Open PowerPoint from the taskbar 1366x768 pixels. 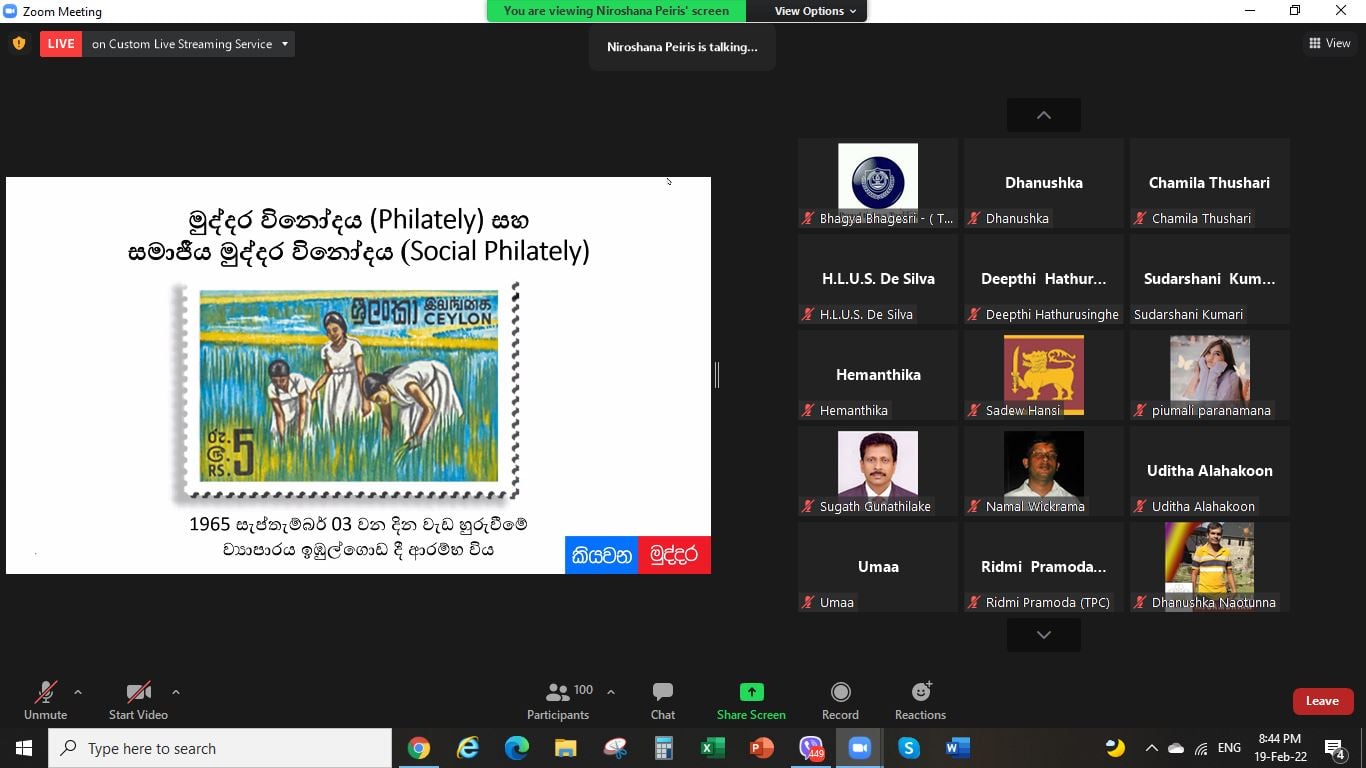[x=762, y=748]
